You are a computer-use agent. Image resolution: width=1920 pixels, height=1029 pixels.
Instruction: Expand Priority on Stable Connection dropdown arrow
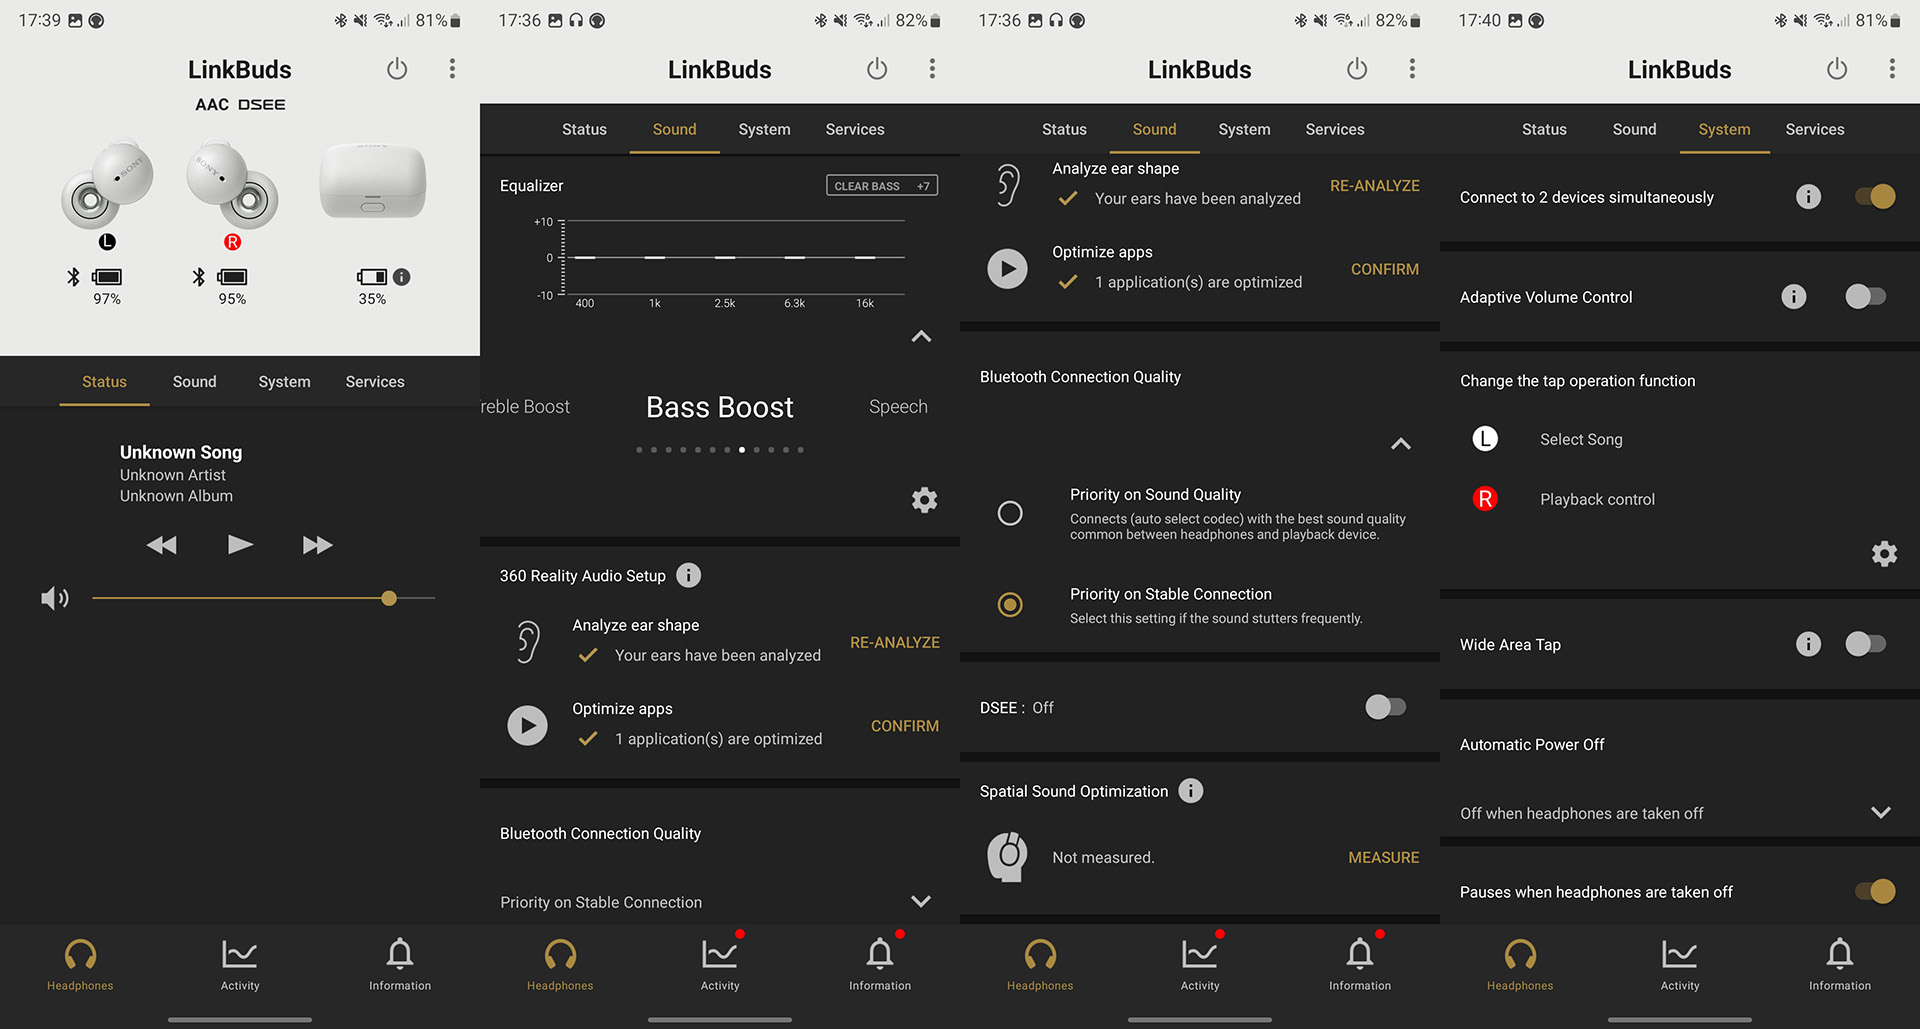(921, 902)
